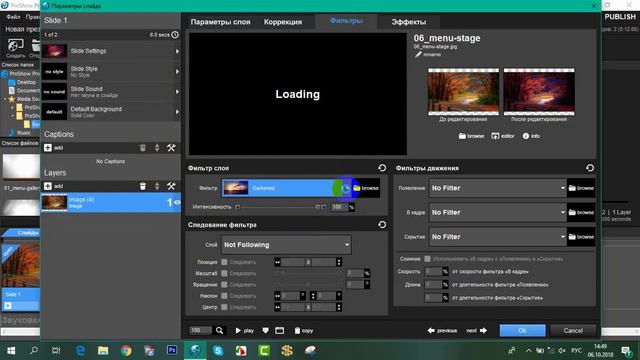Play the slide preview
Screen dimensions: 640x360
click(x=244, y=331)
